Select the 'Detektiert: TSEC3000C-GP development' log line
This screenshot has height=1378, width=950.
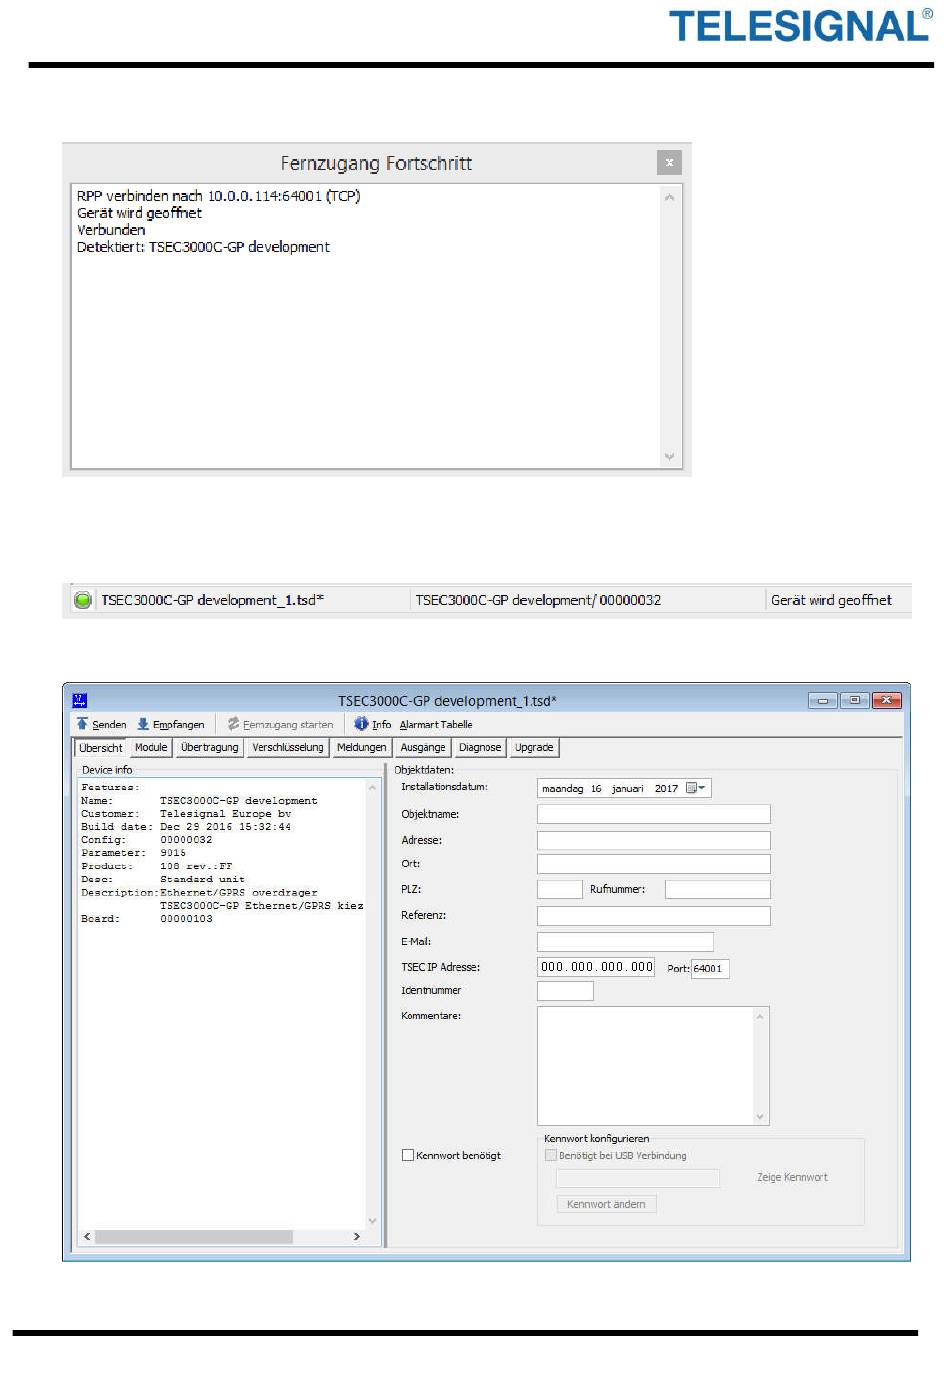(x=203, y=247)
